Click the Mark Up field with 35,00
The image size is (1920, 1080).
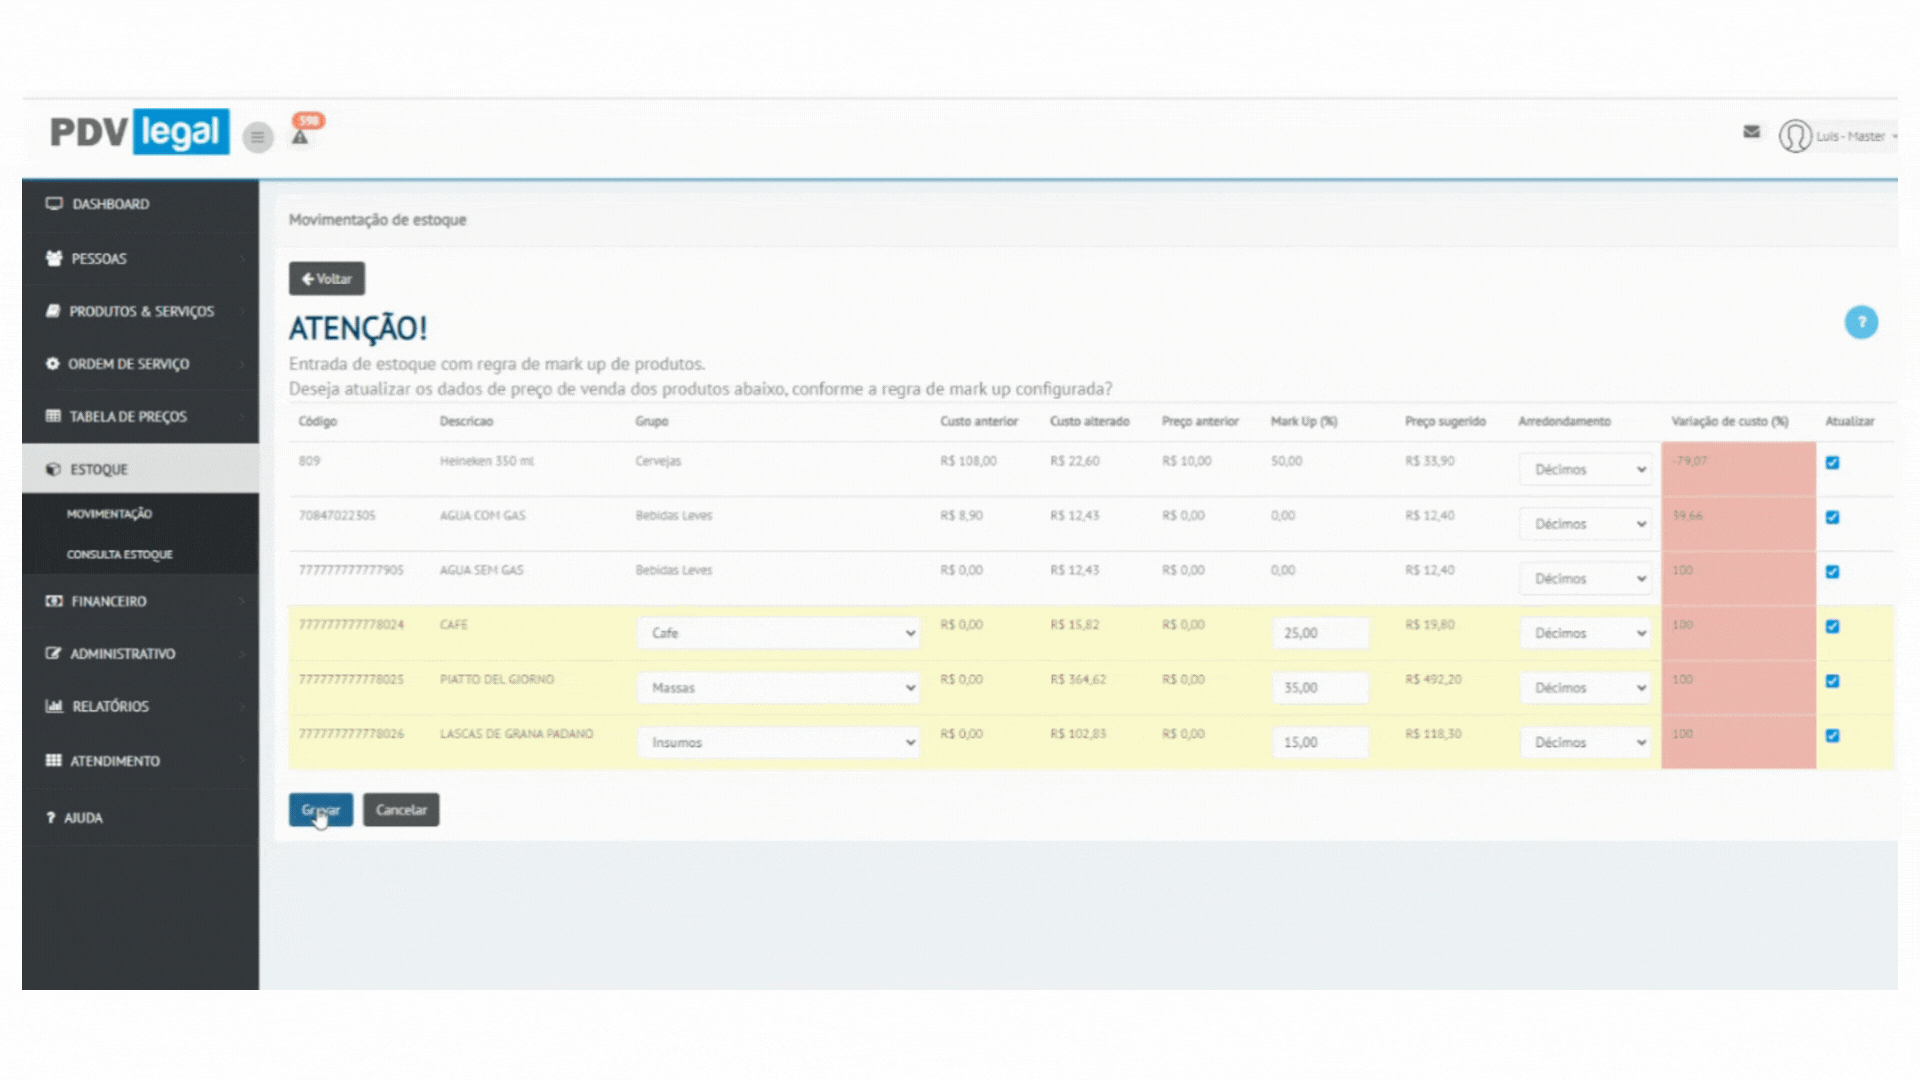click(x=1319, y=688)
